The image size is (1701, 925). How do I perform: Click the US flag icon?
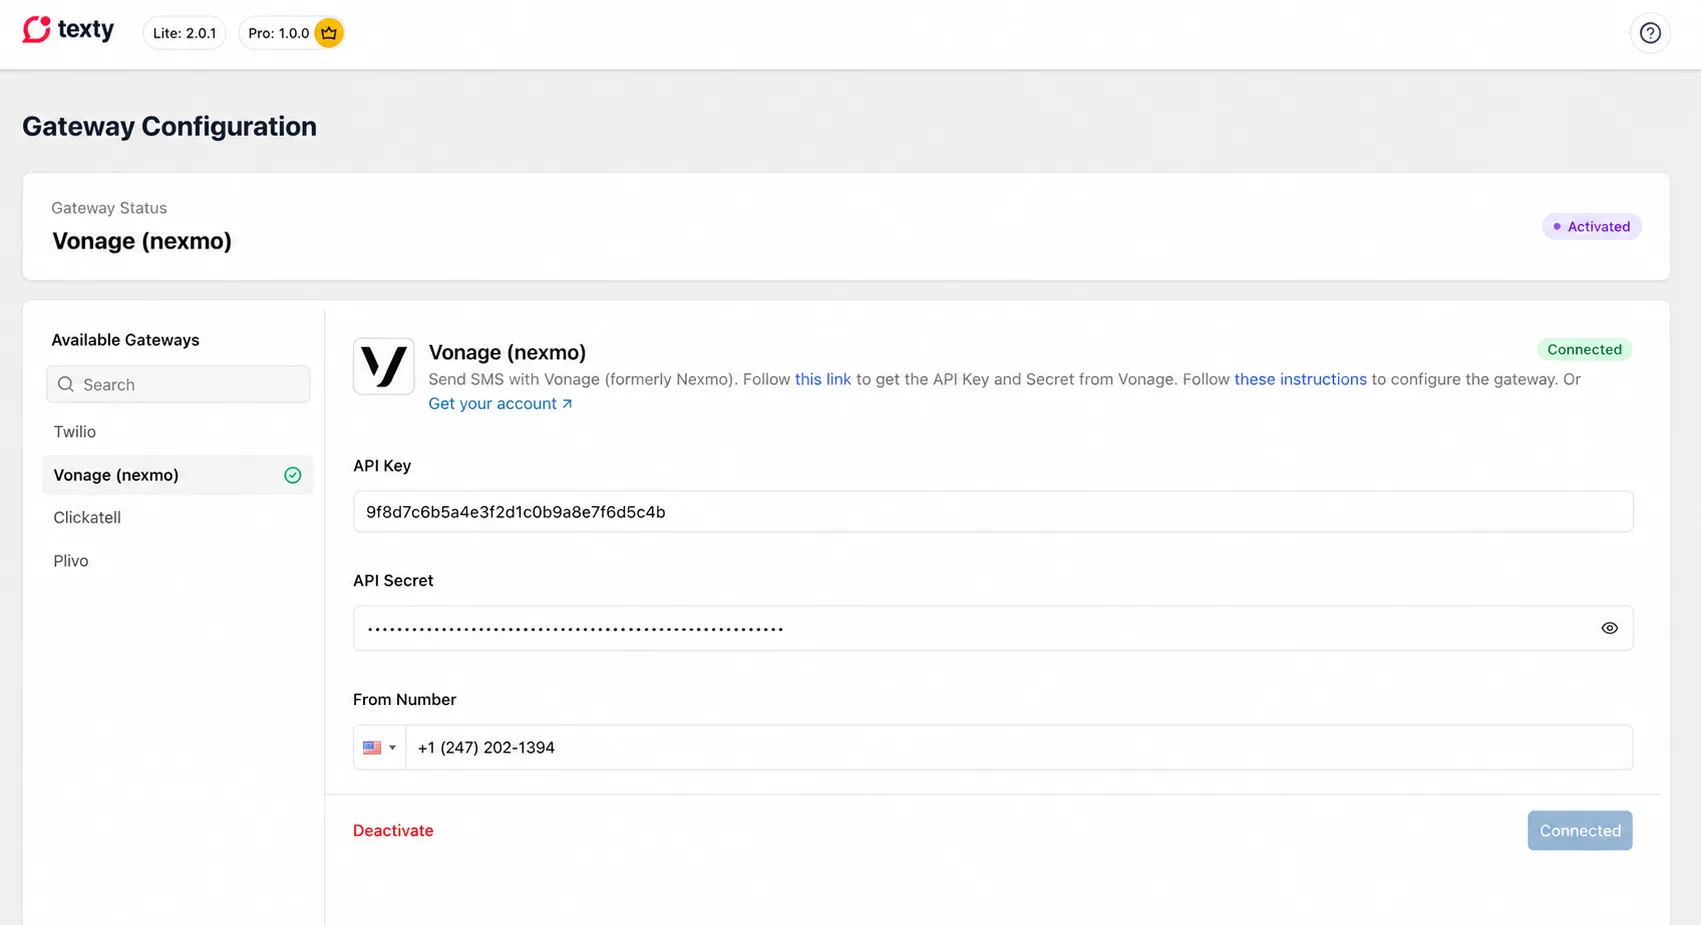[372, 747]
